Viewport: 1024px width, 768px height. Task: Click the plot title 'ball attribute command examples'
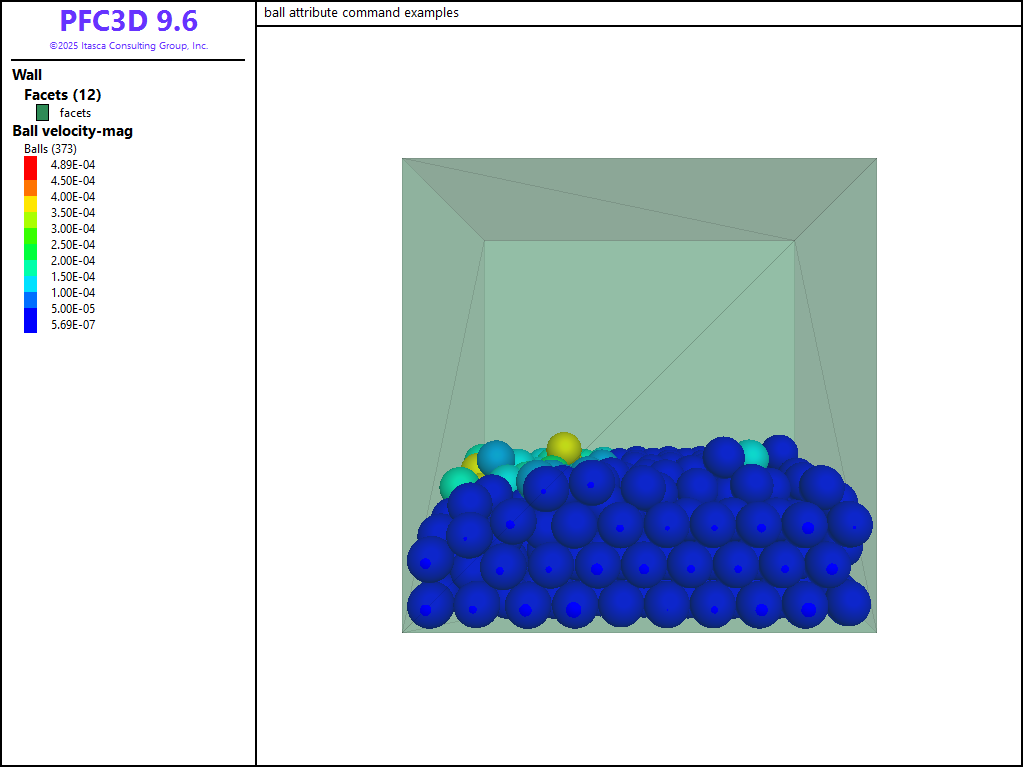[x=361, y=13]
